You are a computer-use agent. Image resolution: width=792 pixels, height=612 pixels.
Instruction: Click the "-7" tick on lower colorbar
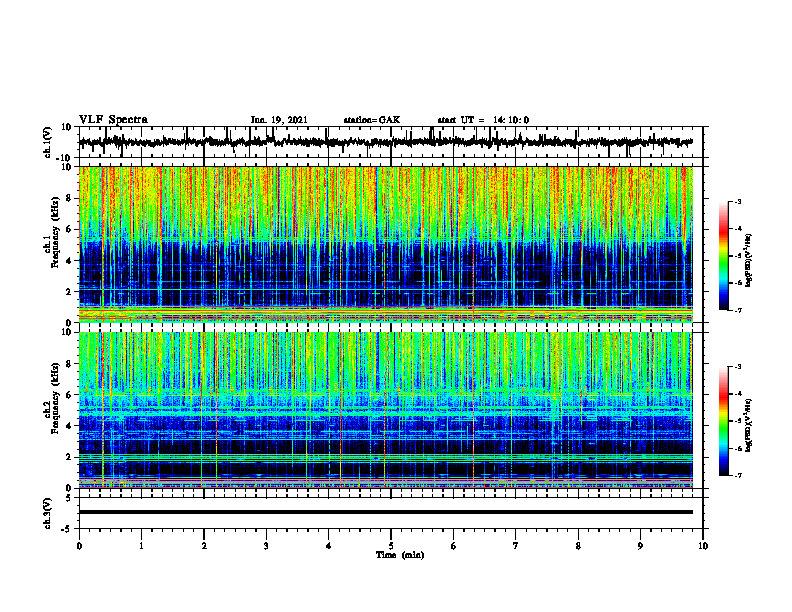coord(737,475)
